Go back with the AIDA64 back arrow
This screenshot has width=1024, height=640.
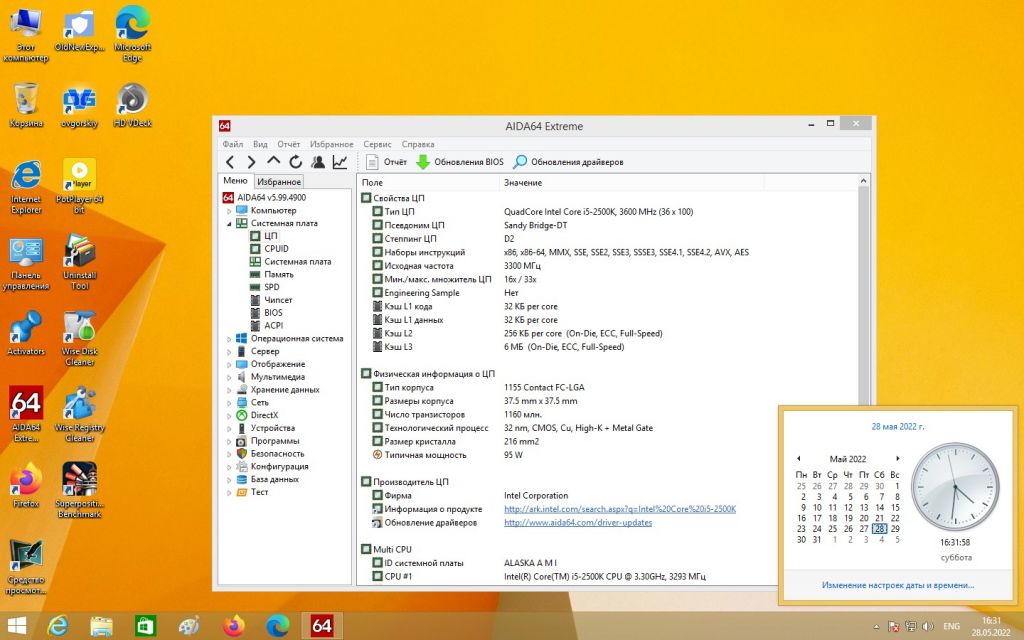tap(230, 162)
